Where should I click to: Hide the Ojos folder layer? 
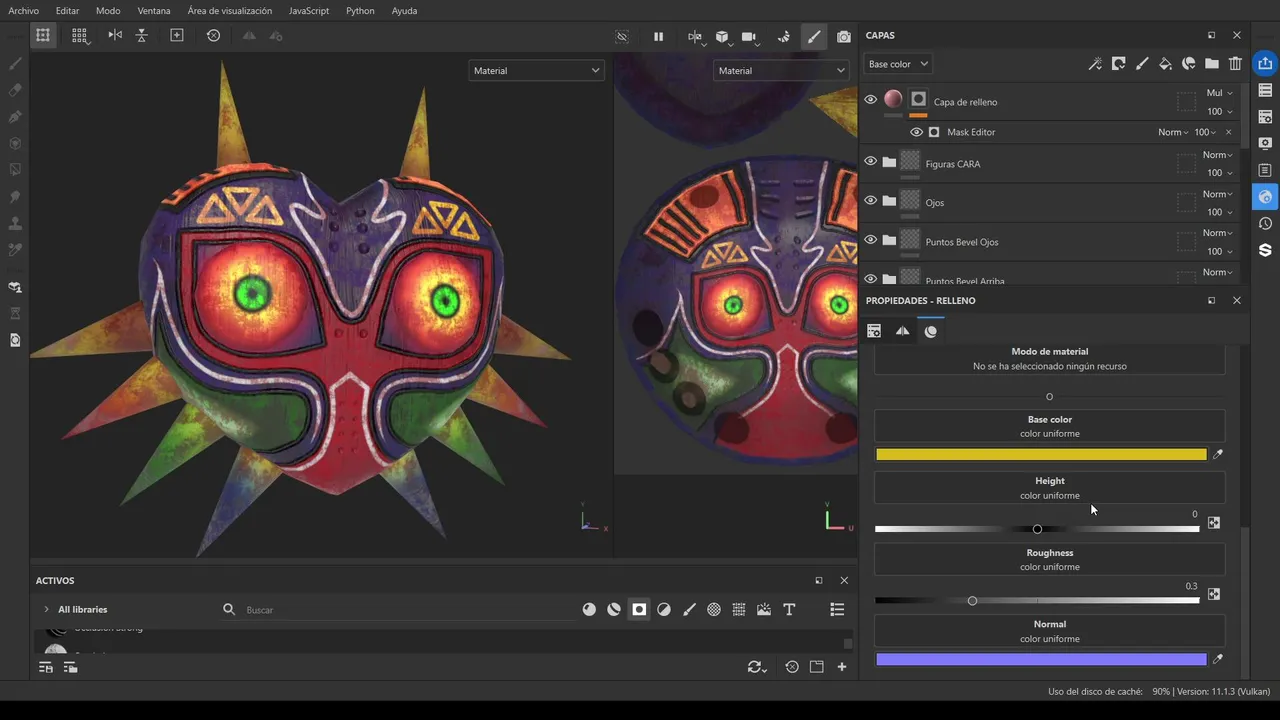pyautogui.click(x=870, y=201)
